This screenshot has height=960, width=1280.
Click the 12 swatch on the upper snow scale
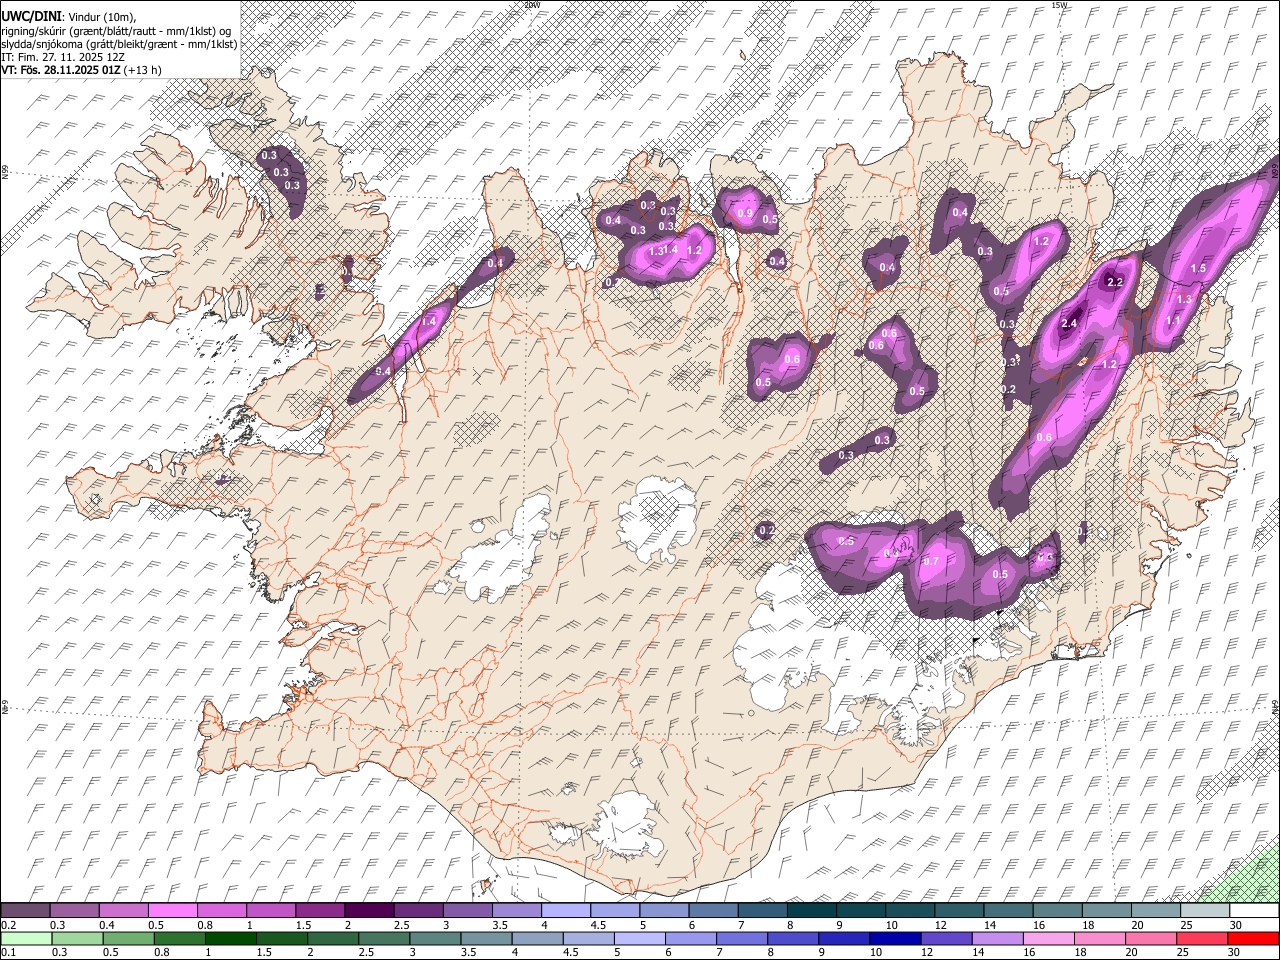[959, 911]
